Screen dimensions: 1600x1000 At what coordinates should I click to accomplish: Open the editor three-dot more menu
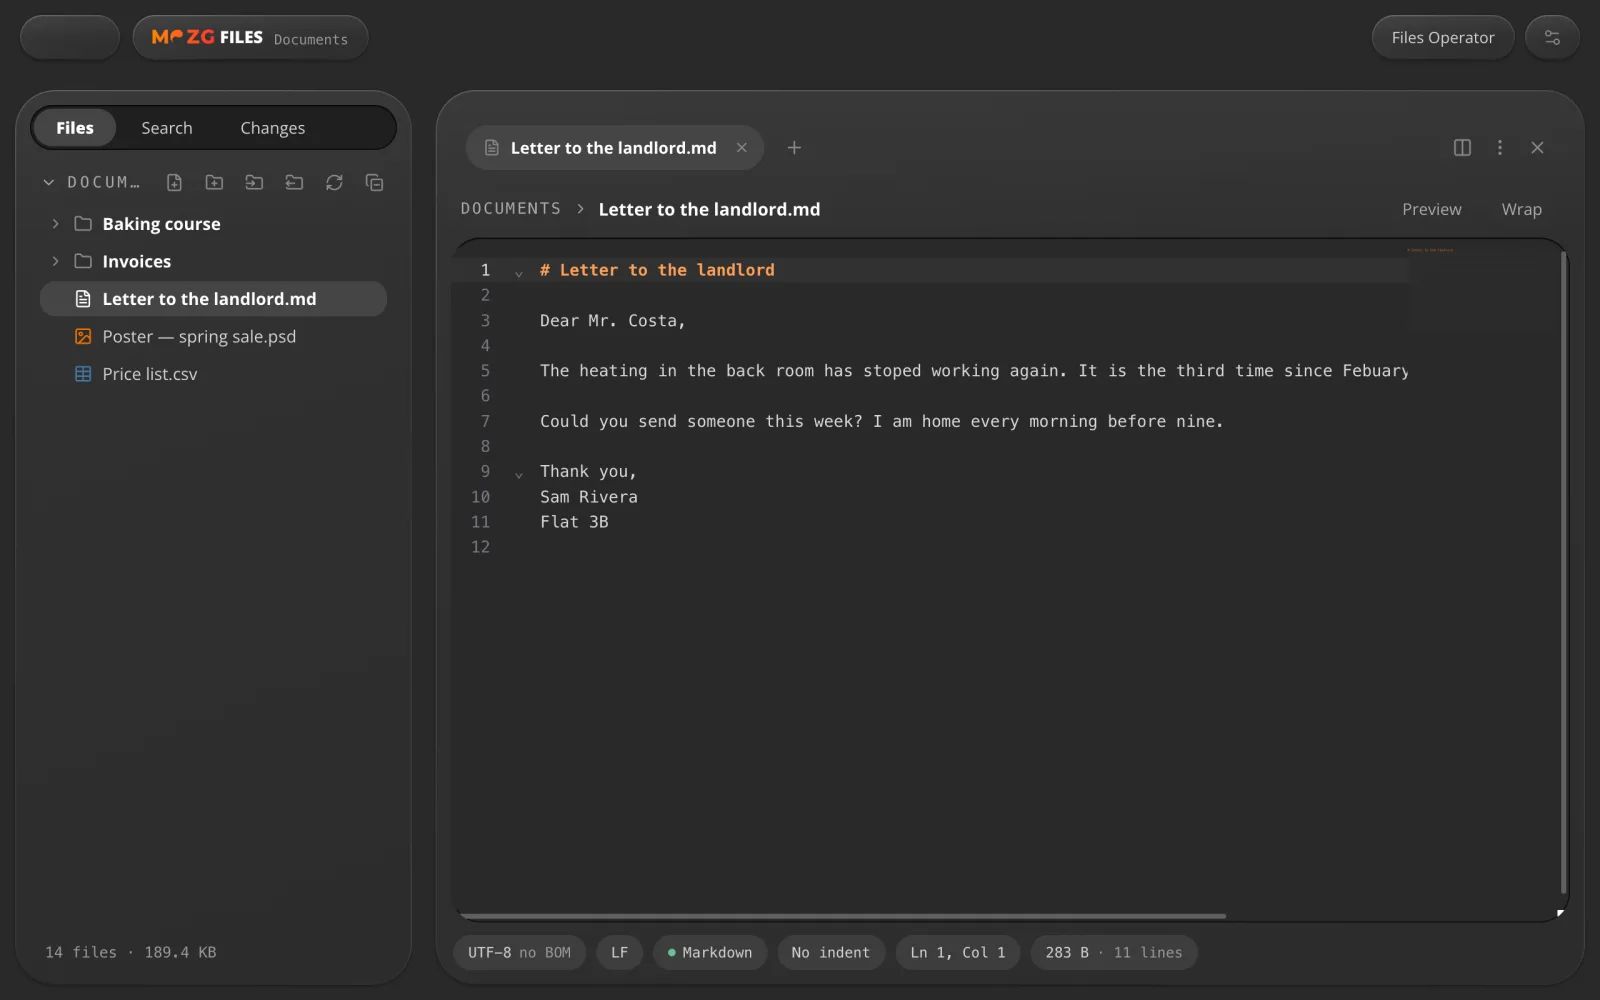click(x=1499, y=147)
